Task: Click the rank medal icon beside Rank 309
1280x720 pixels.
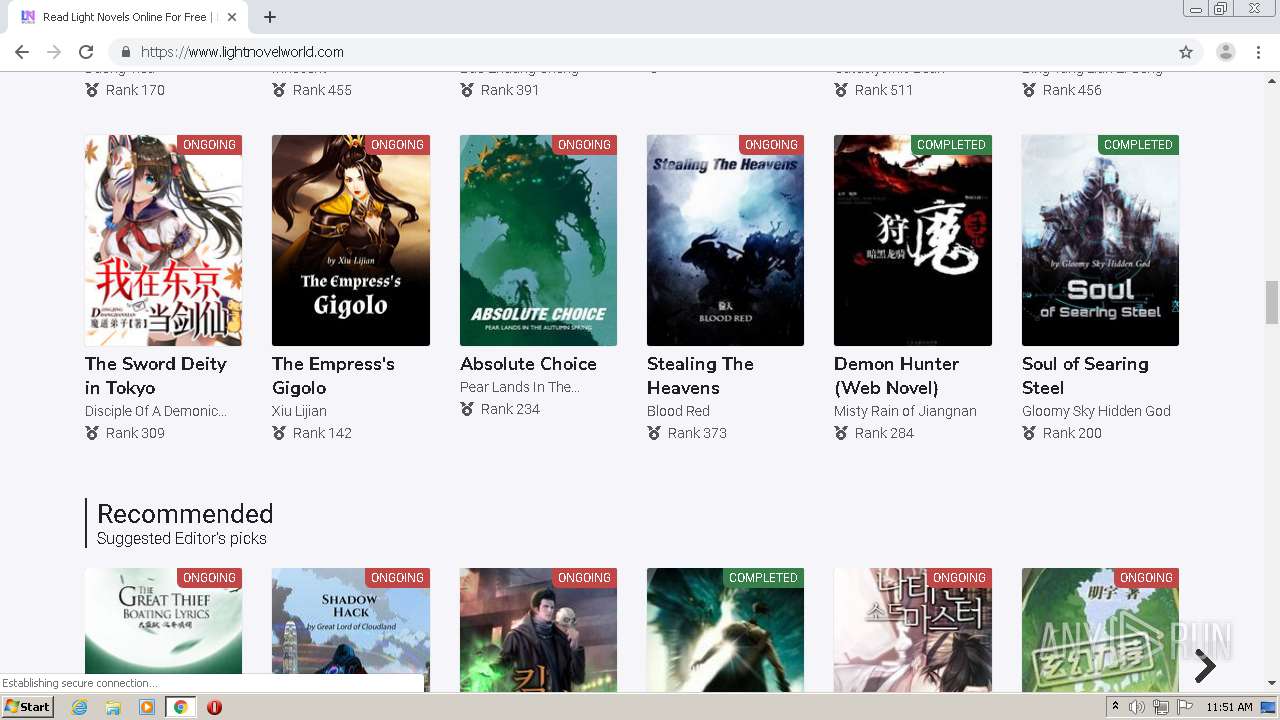Action: [92, 433]
